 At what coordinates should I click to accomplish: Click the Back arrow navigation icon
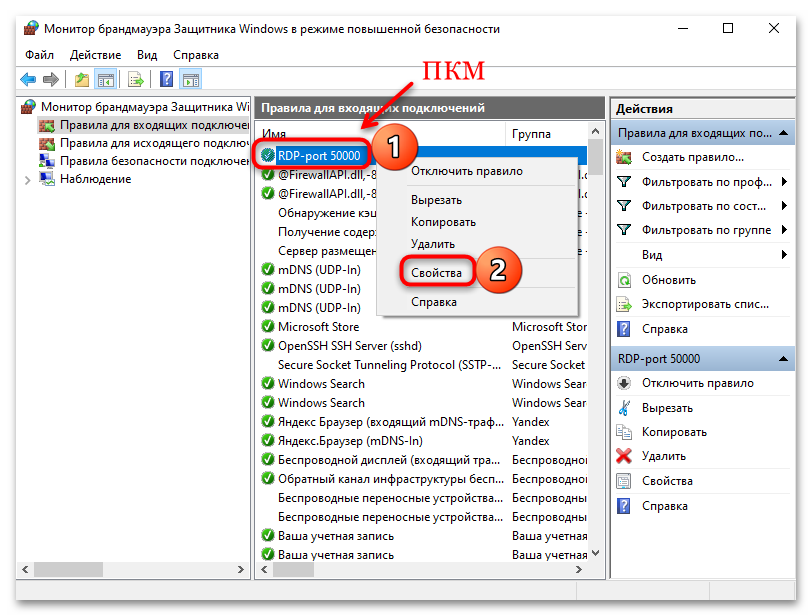pos(27,79)
